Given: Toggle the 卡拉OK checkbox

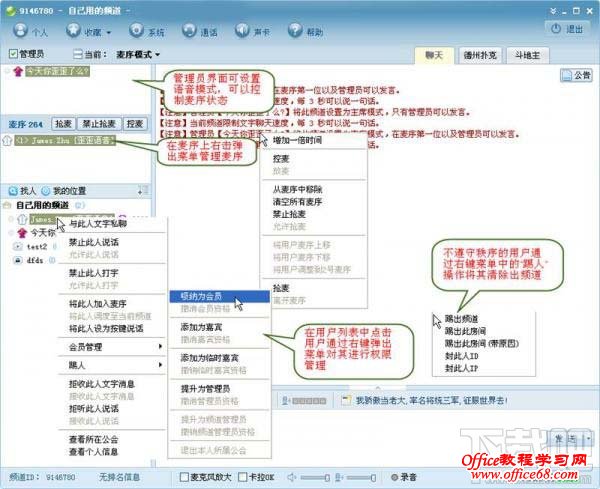Looking at the screenshot, I should [x=242, y=477].
